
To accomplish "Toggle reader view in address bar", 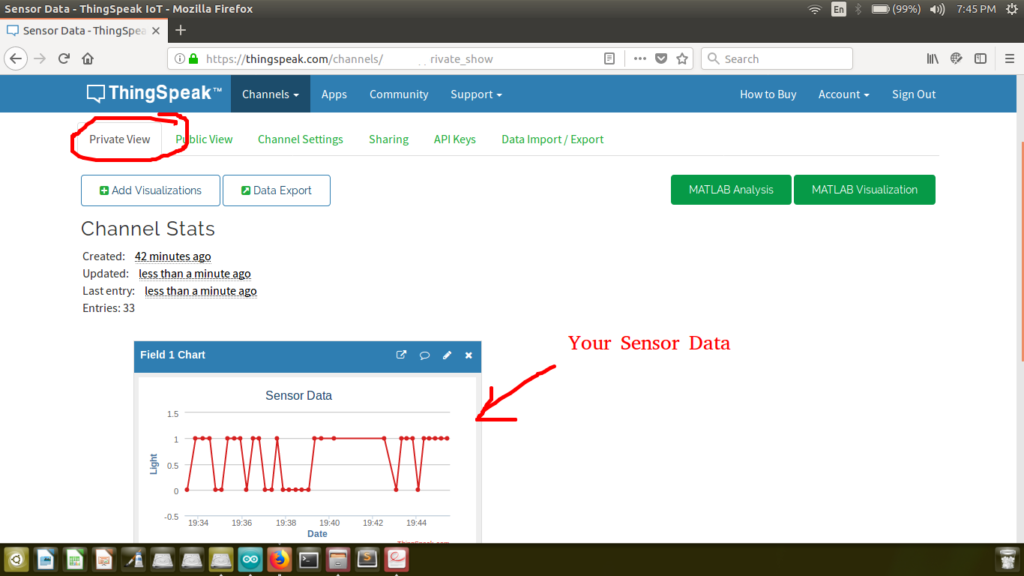I will click(609, 59).
